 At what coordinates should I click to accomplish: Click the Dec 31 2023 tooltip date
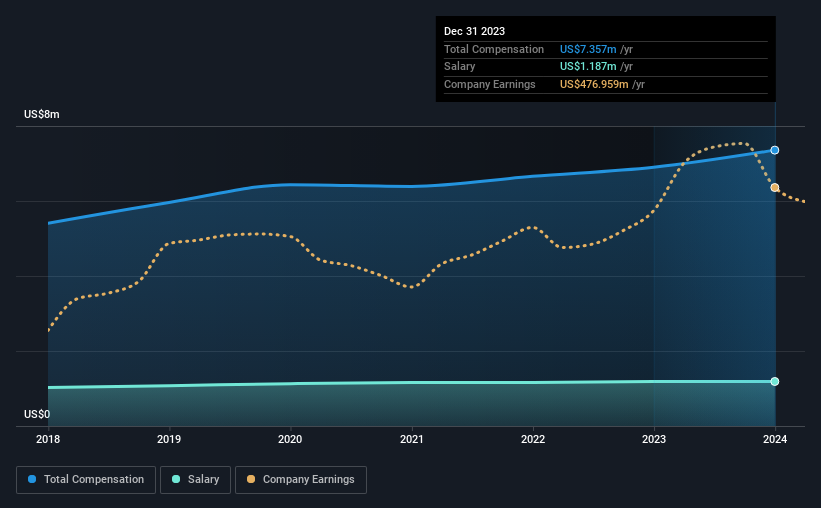[474, 31]
